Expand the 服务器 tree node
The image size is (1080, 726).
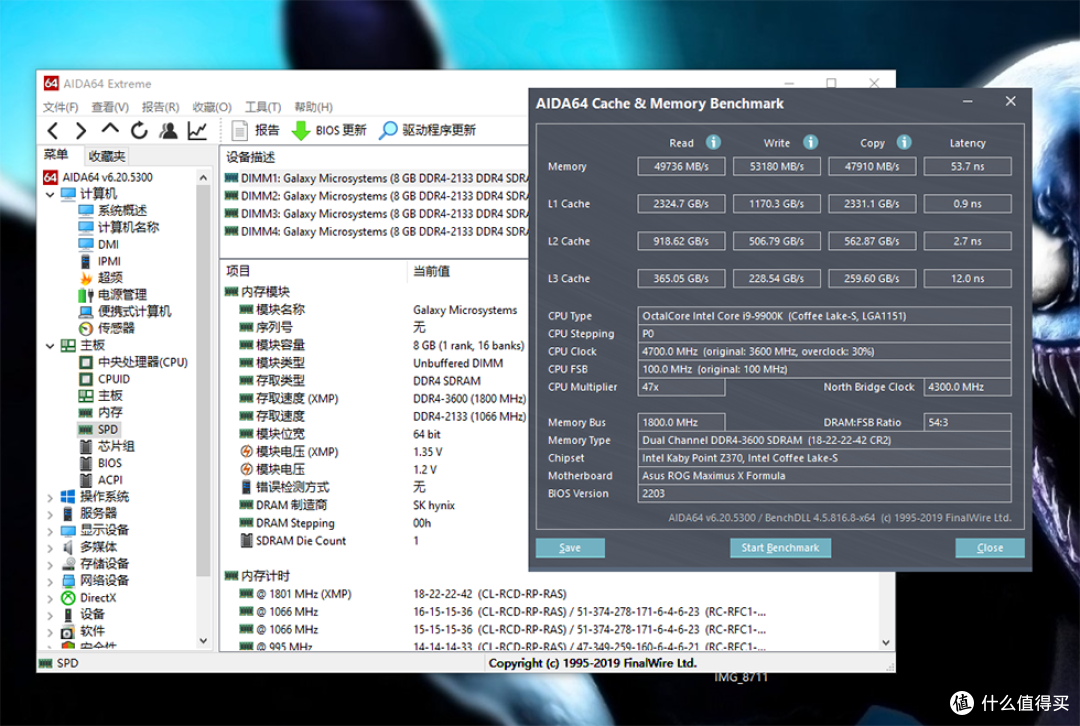[50, 514]
